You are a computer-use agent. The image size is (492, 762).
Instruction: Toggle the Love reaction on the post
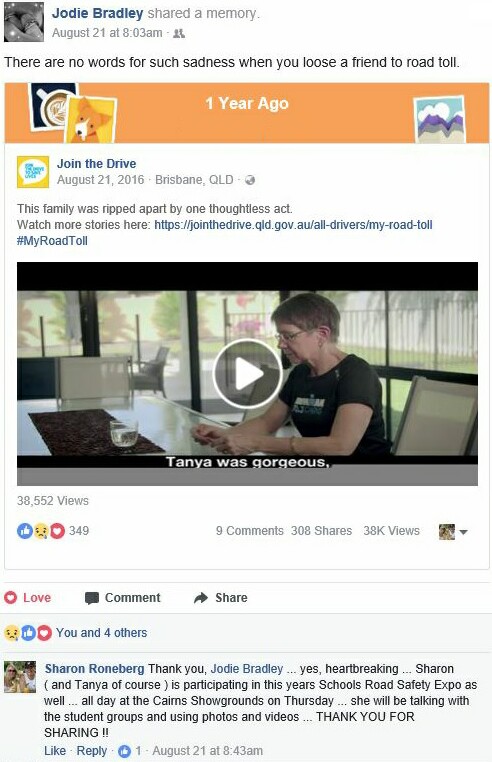pos(28,597)
